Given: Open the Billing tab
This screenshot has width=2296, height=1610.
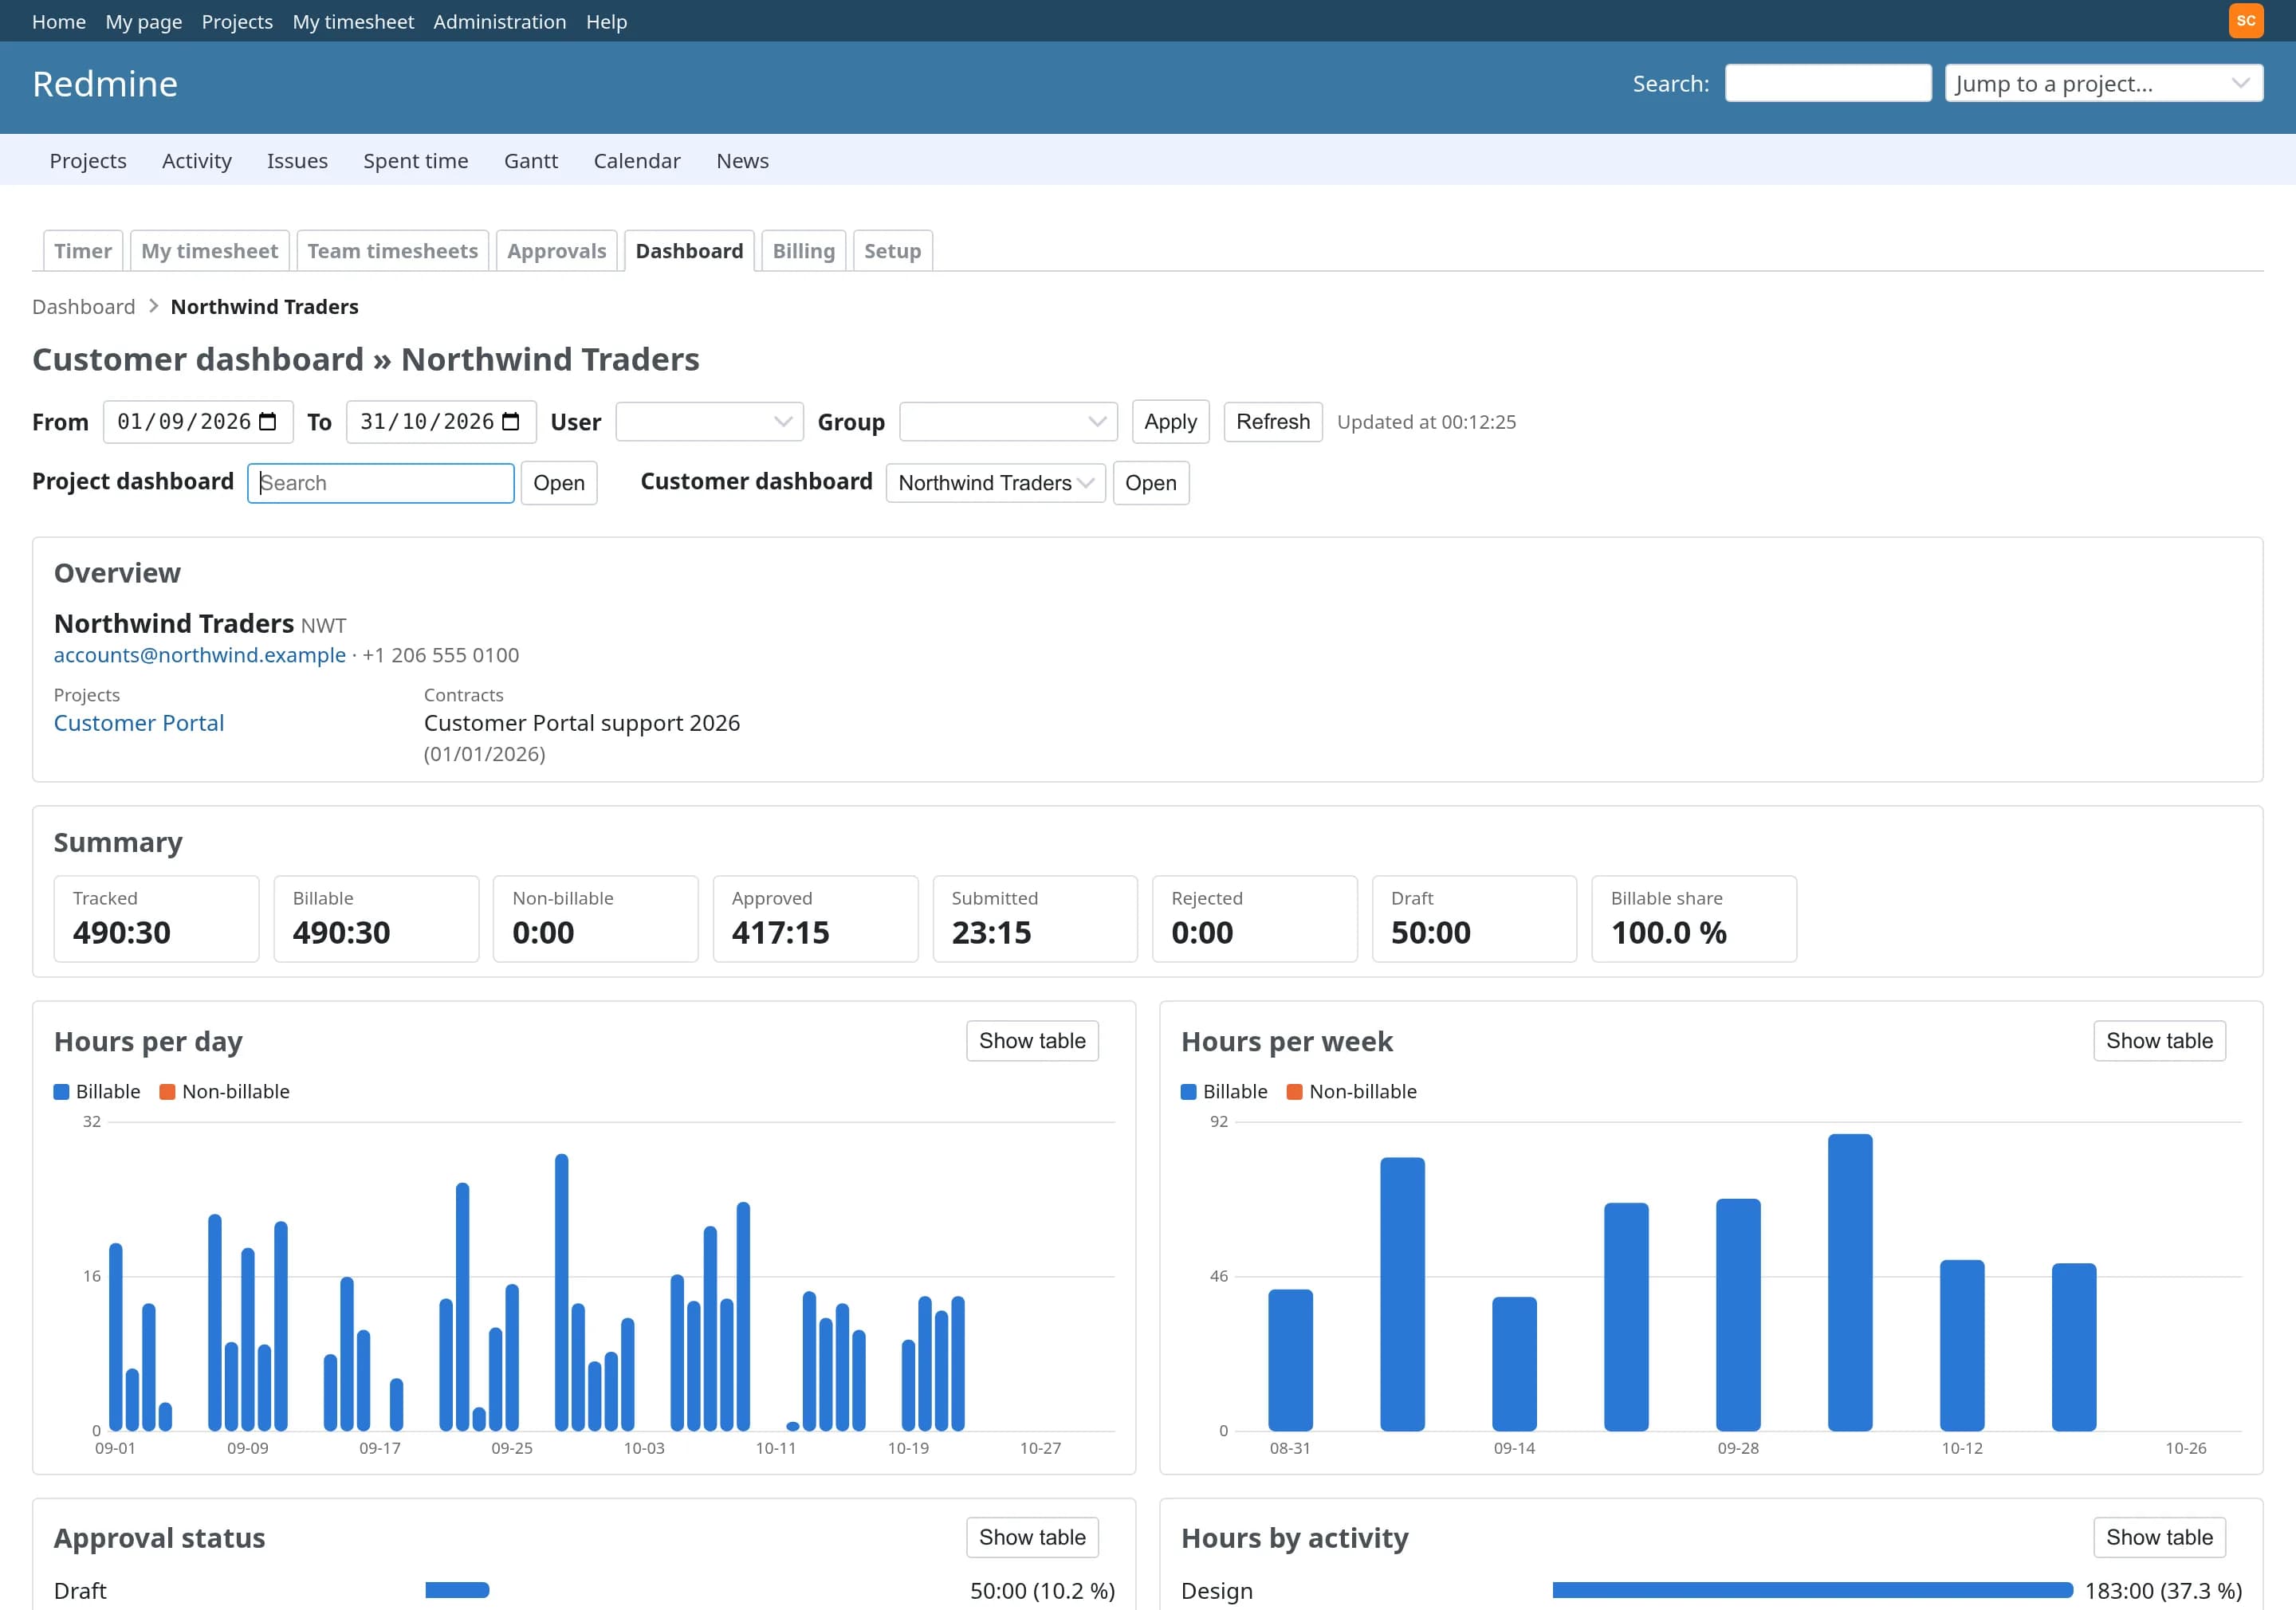Looking at the screenshot, I should pyautogui.click(x=804, y=251).
